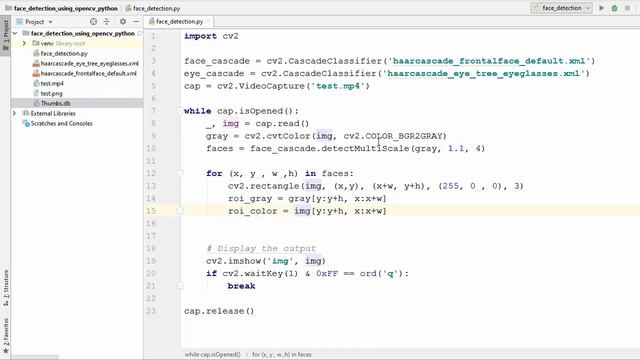640x360 pixels.
Task: Close the face_detection.py tab
Action: coord(208,21)
